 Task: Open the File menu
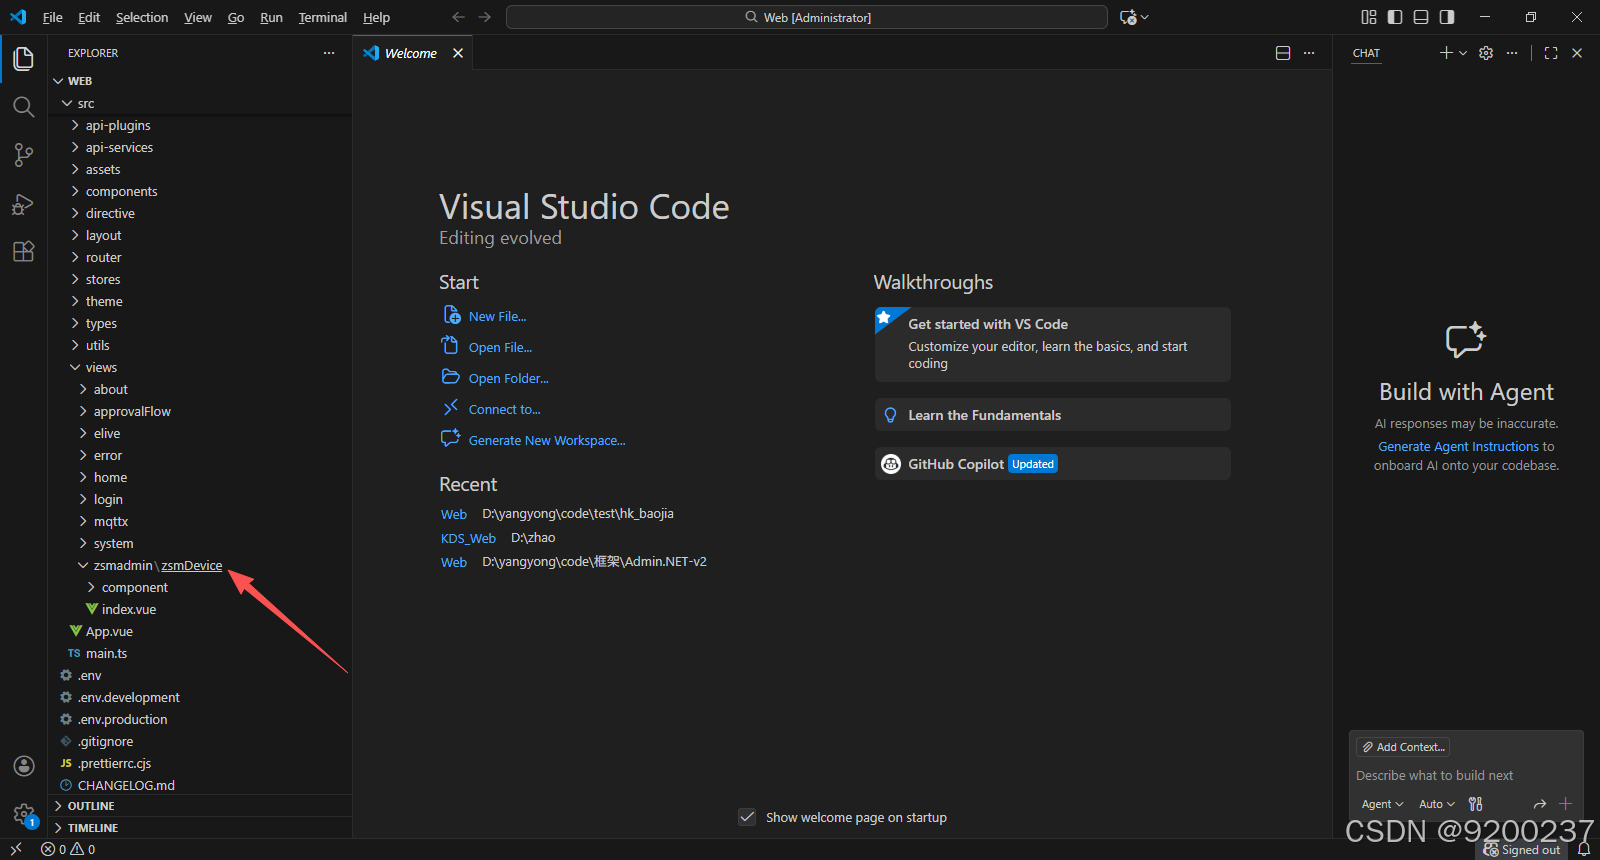(52, 17)
